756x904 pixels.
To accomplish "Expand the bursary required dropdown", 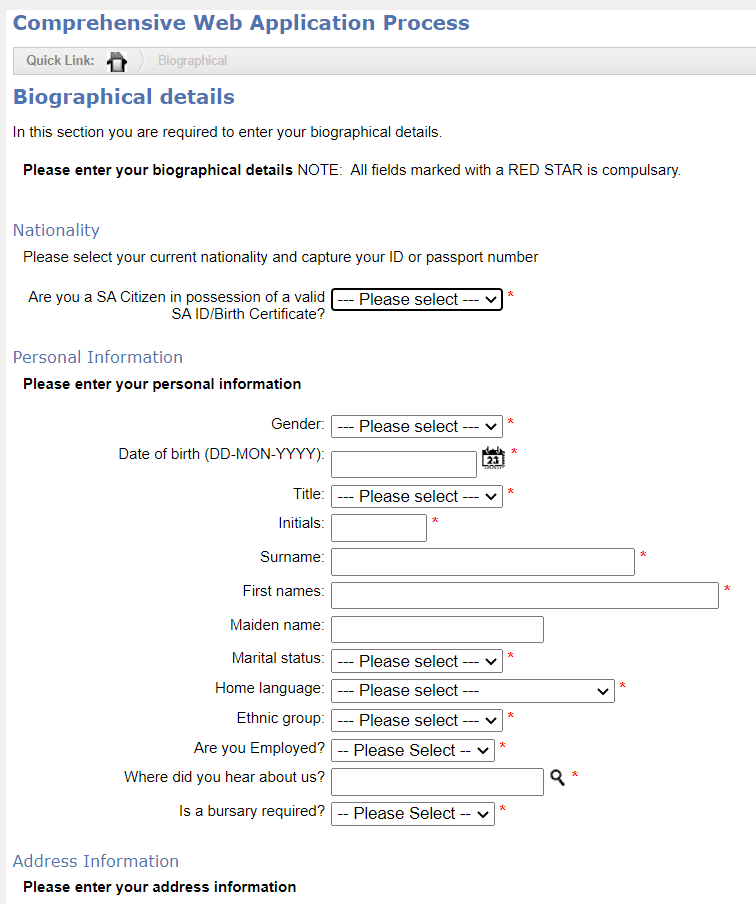I will coord(412,814).
